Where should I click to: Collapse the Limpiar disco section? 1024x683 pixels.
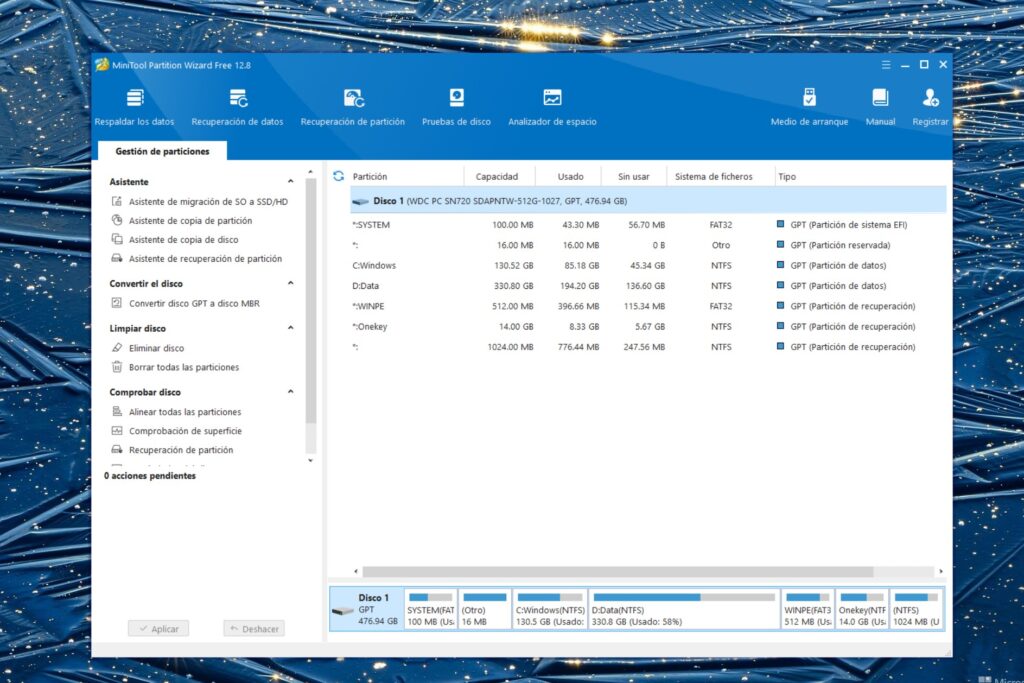pos(291,328)
